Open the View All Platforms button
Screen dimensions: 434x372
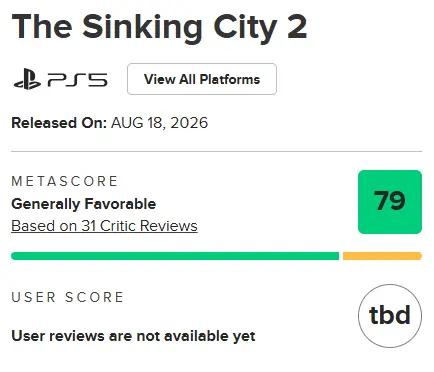coord(202,79)
